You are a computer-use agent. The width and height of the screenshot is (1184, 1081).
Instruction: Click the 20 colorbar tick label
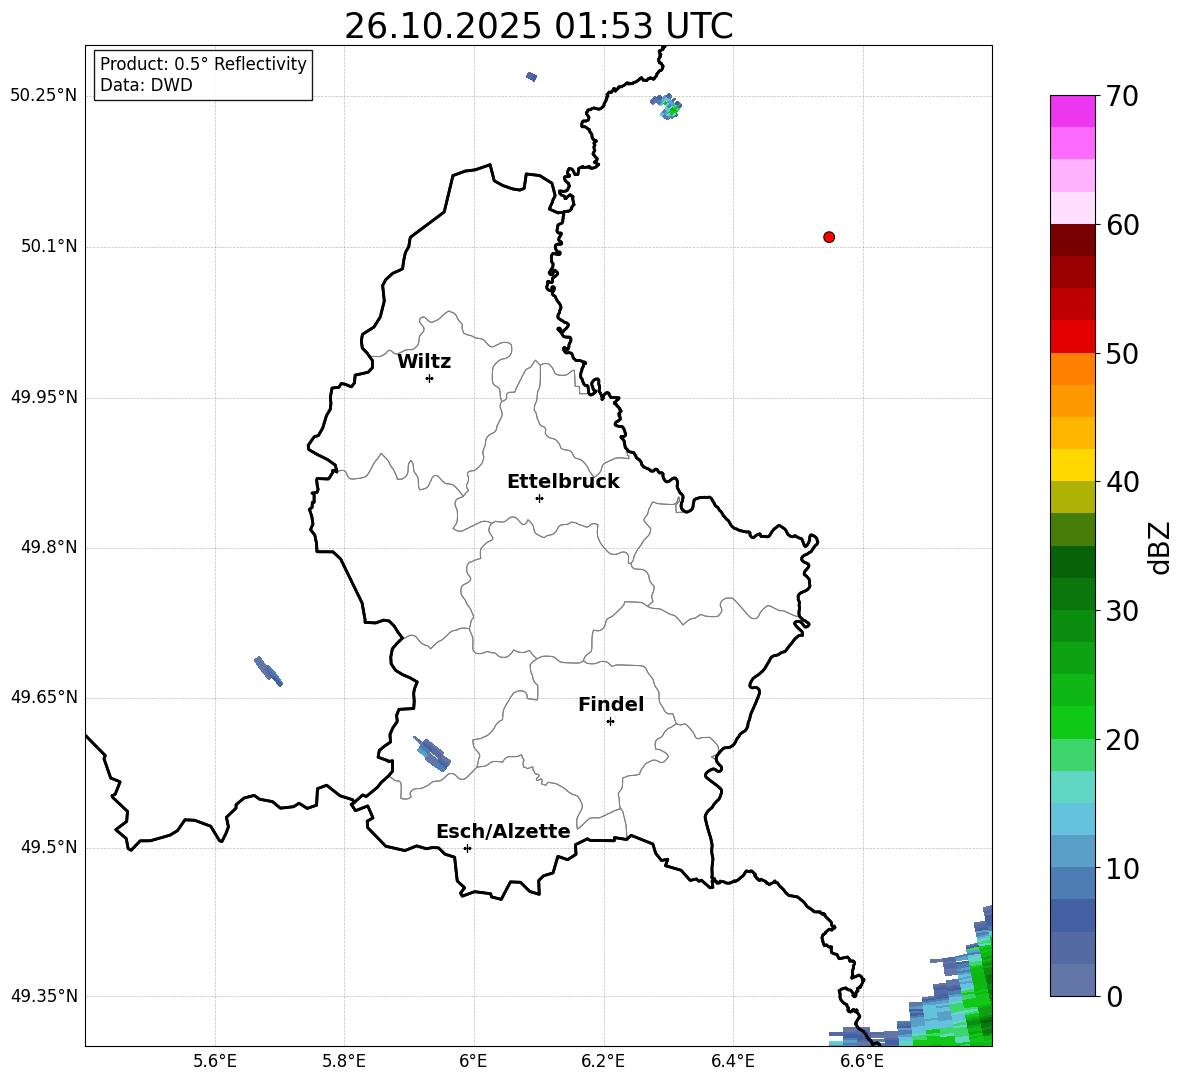[1122, 740]
